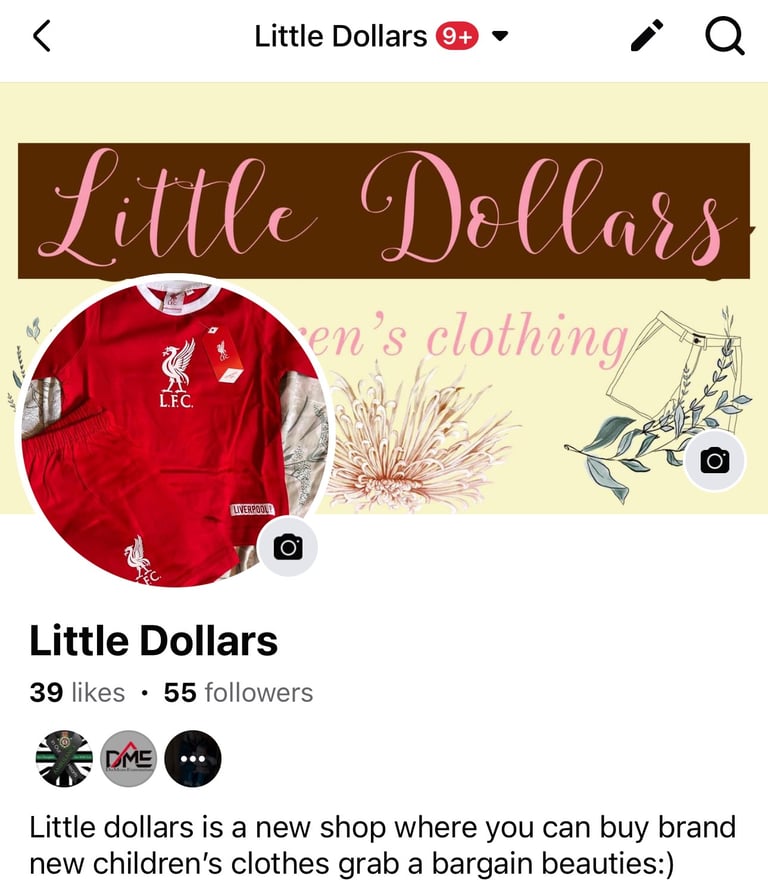The image size is (768, 885).
Task: Expand the Little Dollars profile switcher arrow
Action: 499,37
